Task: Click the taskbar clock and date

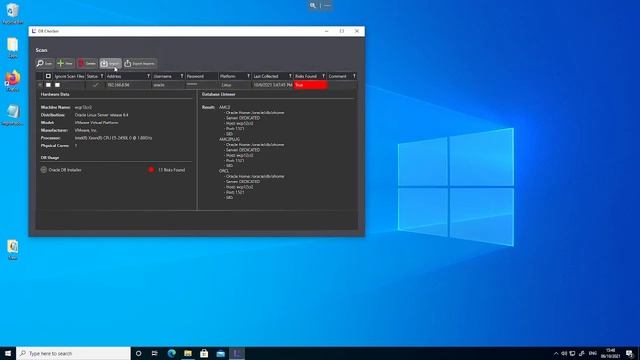Action: point(611,353)
